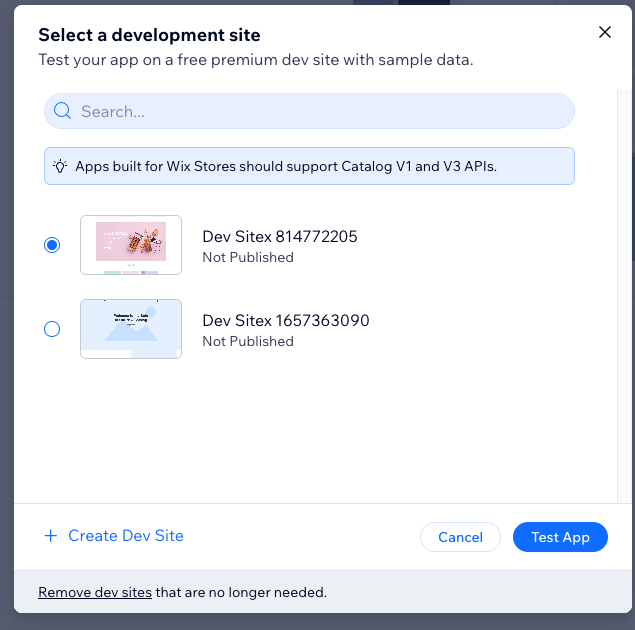Open the Create Dev Site link

tap(126, 536)
